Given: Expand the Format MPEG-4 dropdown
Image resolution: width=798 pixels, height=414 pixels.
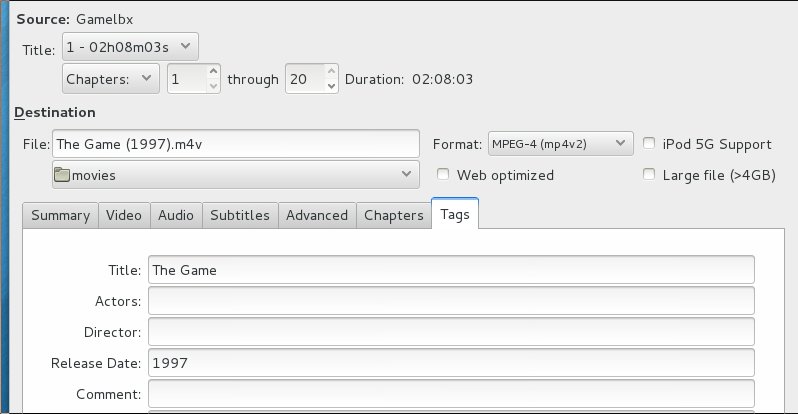Looking at the screenshot, I should click(x=560, y=144).
